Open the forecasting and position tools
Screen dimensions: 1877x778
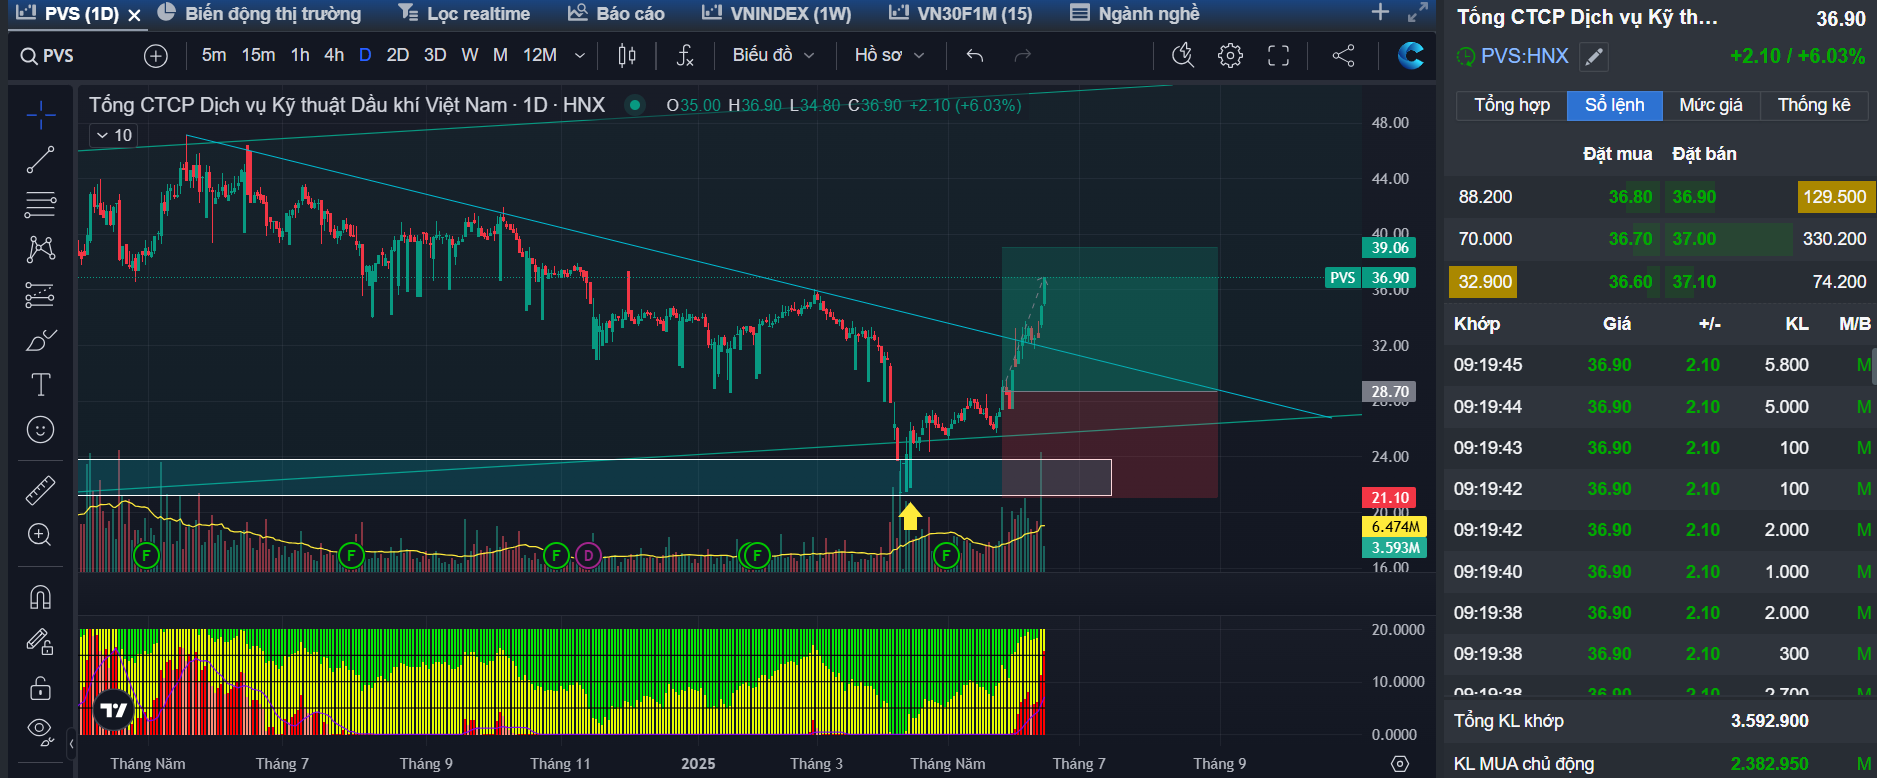click(x=40, y=295)
